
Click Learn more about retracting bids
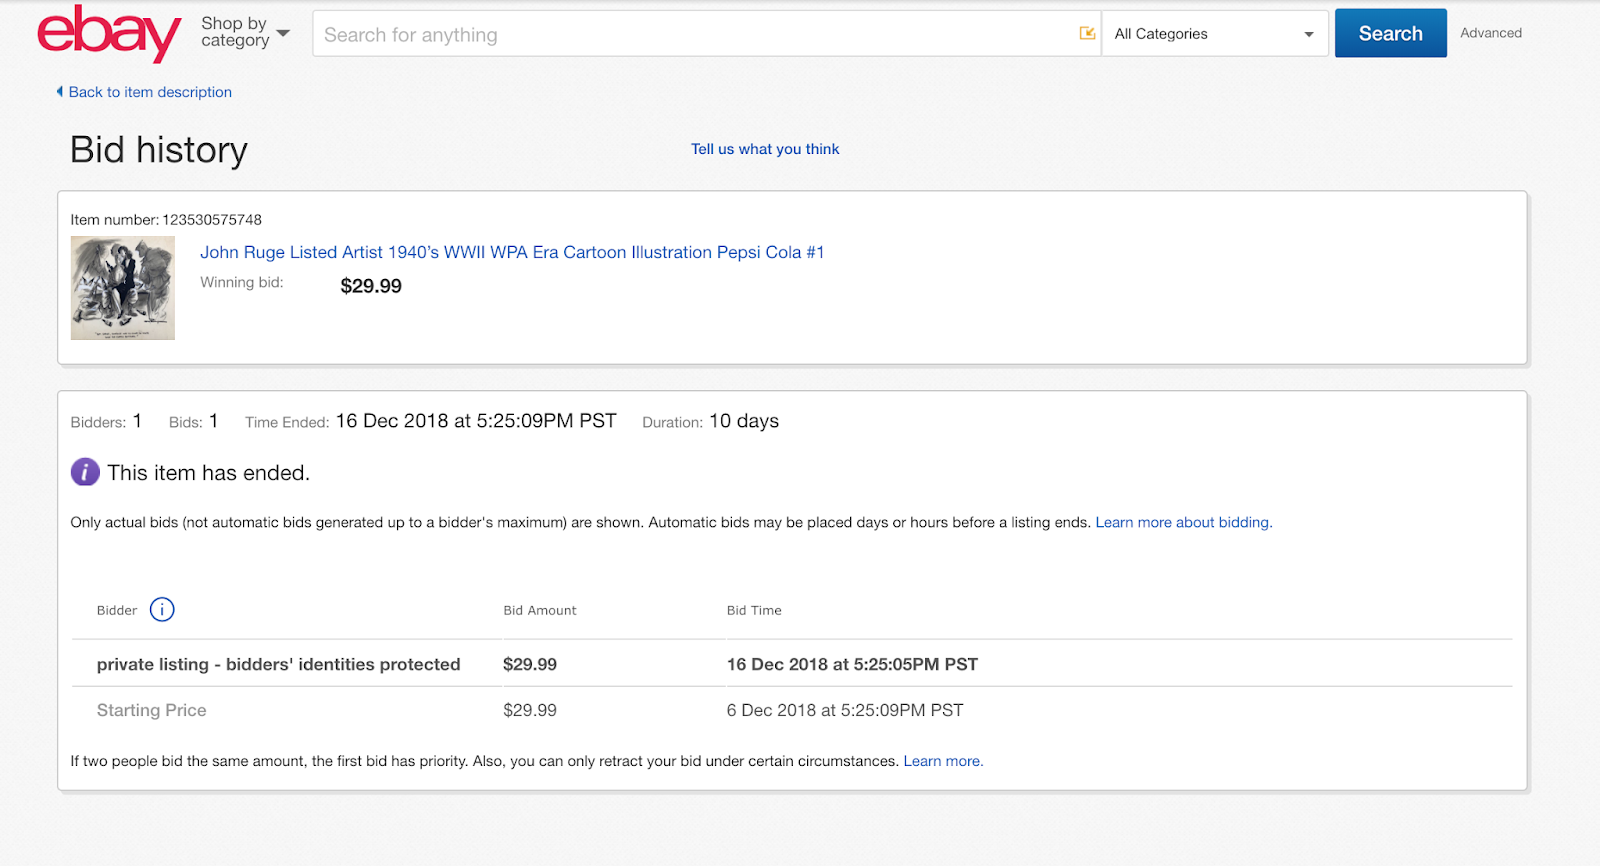click(943, 761)
